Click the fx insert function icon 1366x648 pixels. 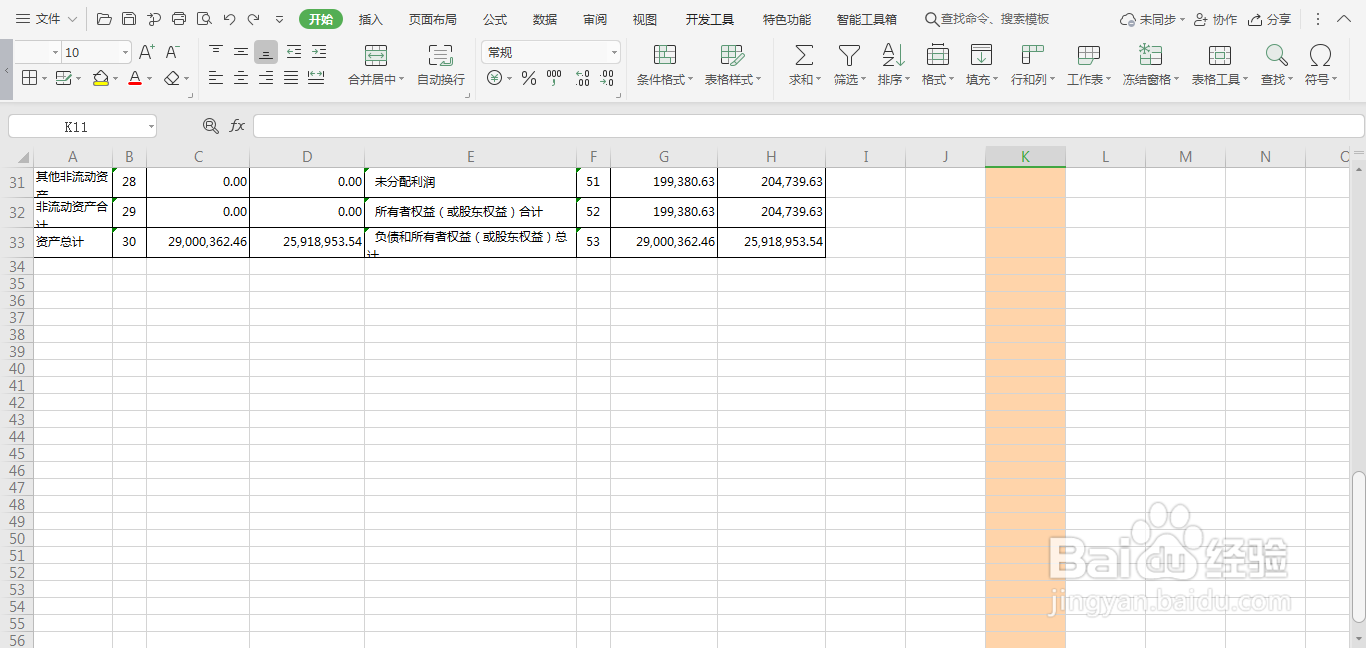click(237, 126)
